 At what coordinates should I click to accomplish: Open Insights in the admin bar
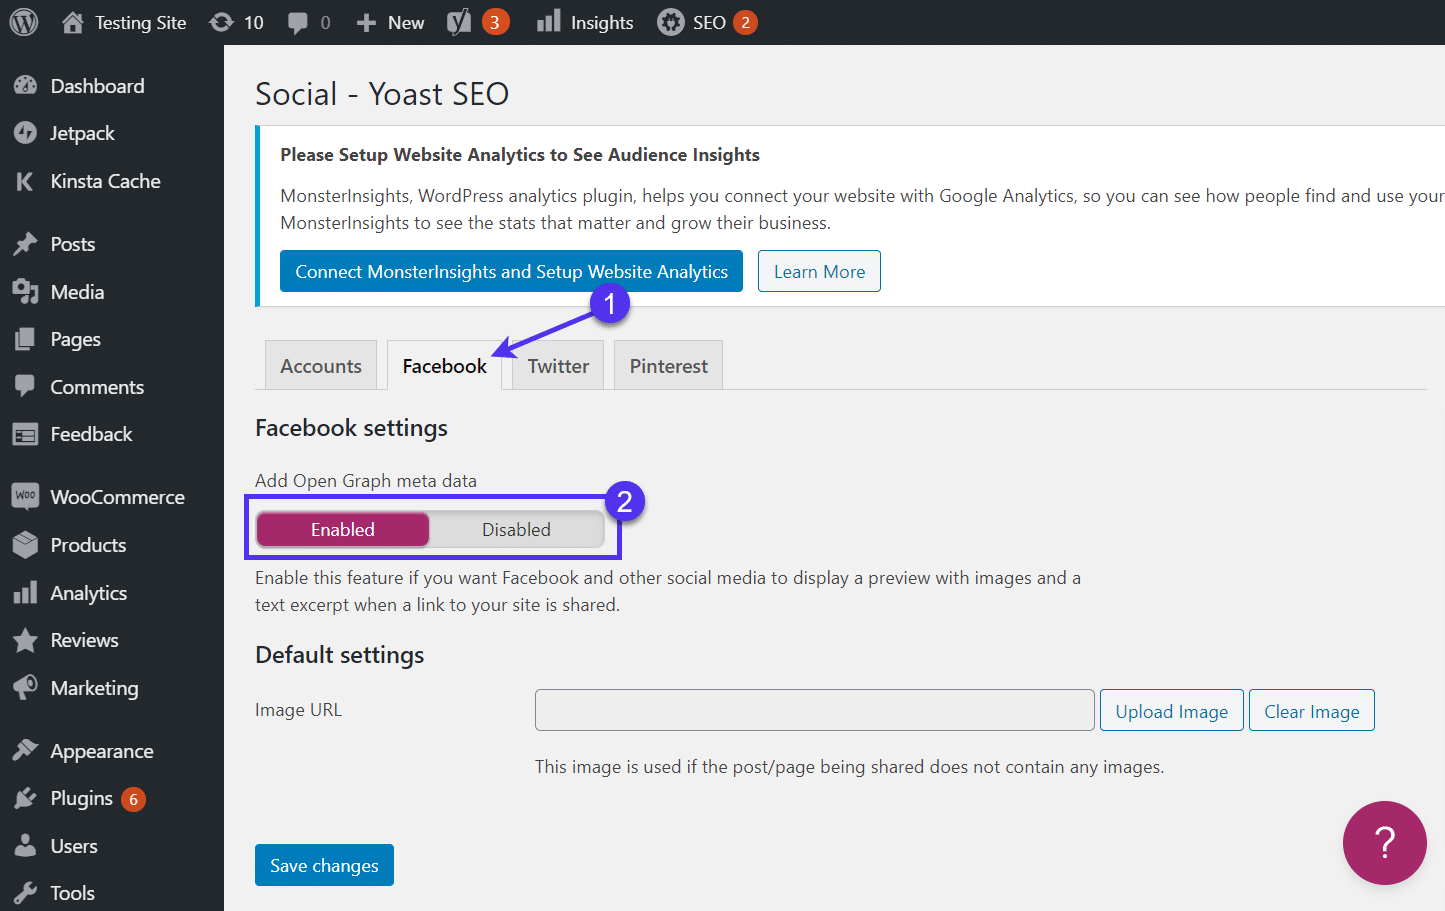pos(585,22)
